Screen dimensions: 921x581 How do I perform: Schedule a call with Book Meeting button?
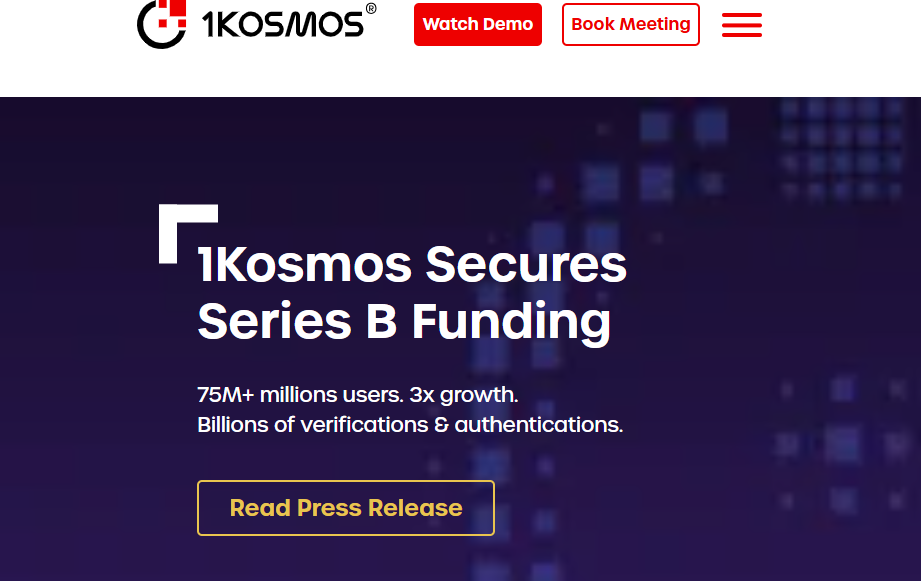pos(630,25)
